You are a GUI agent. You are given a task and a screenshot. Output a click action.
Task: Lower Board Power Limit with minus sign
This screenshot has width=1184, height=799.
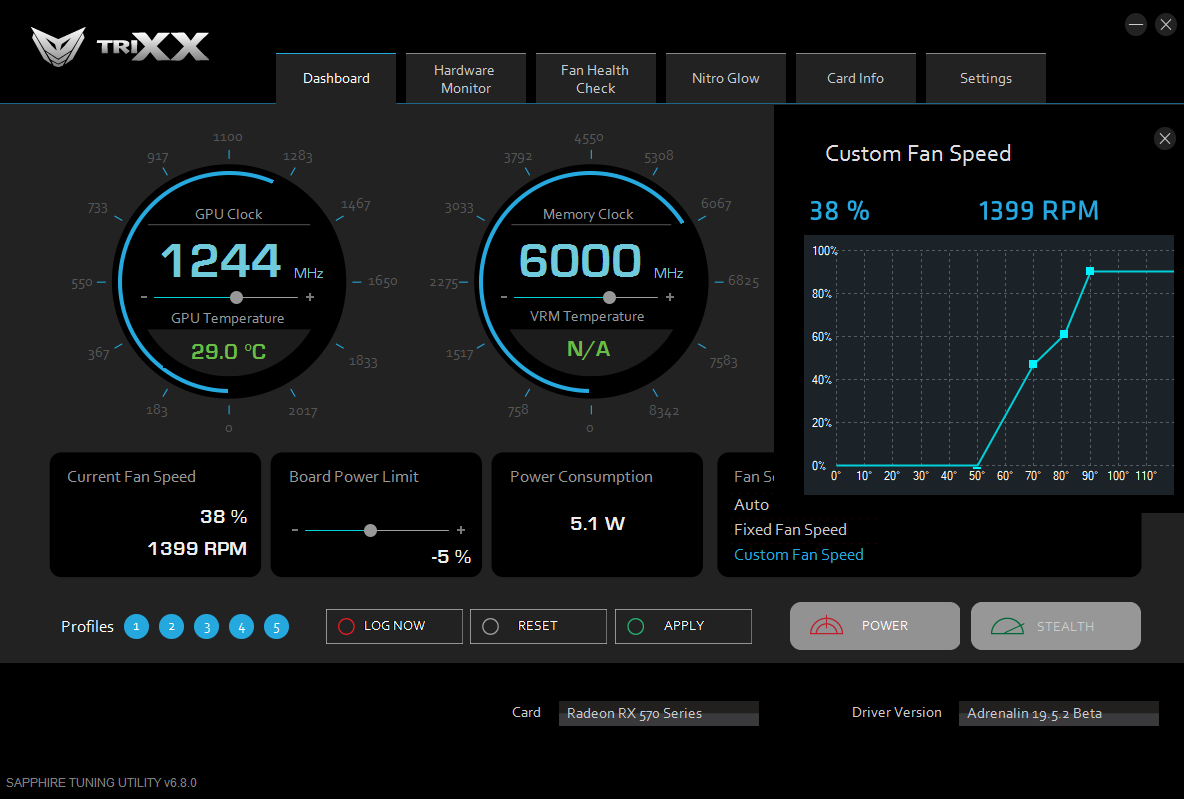coord(294,530)
